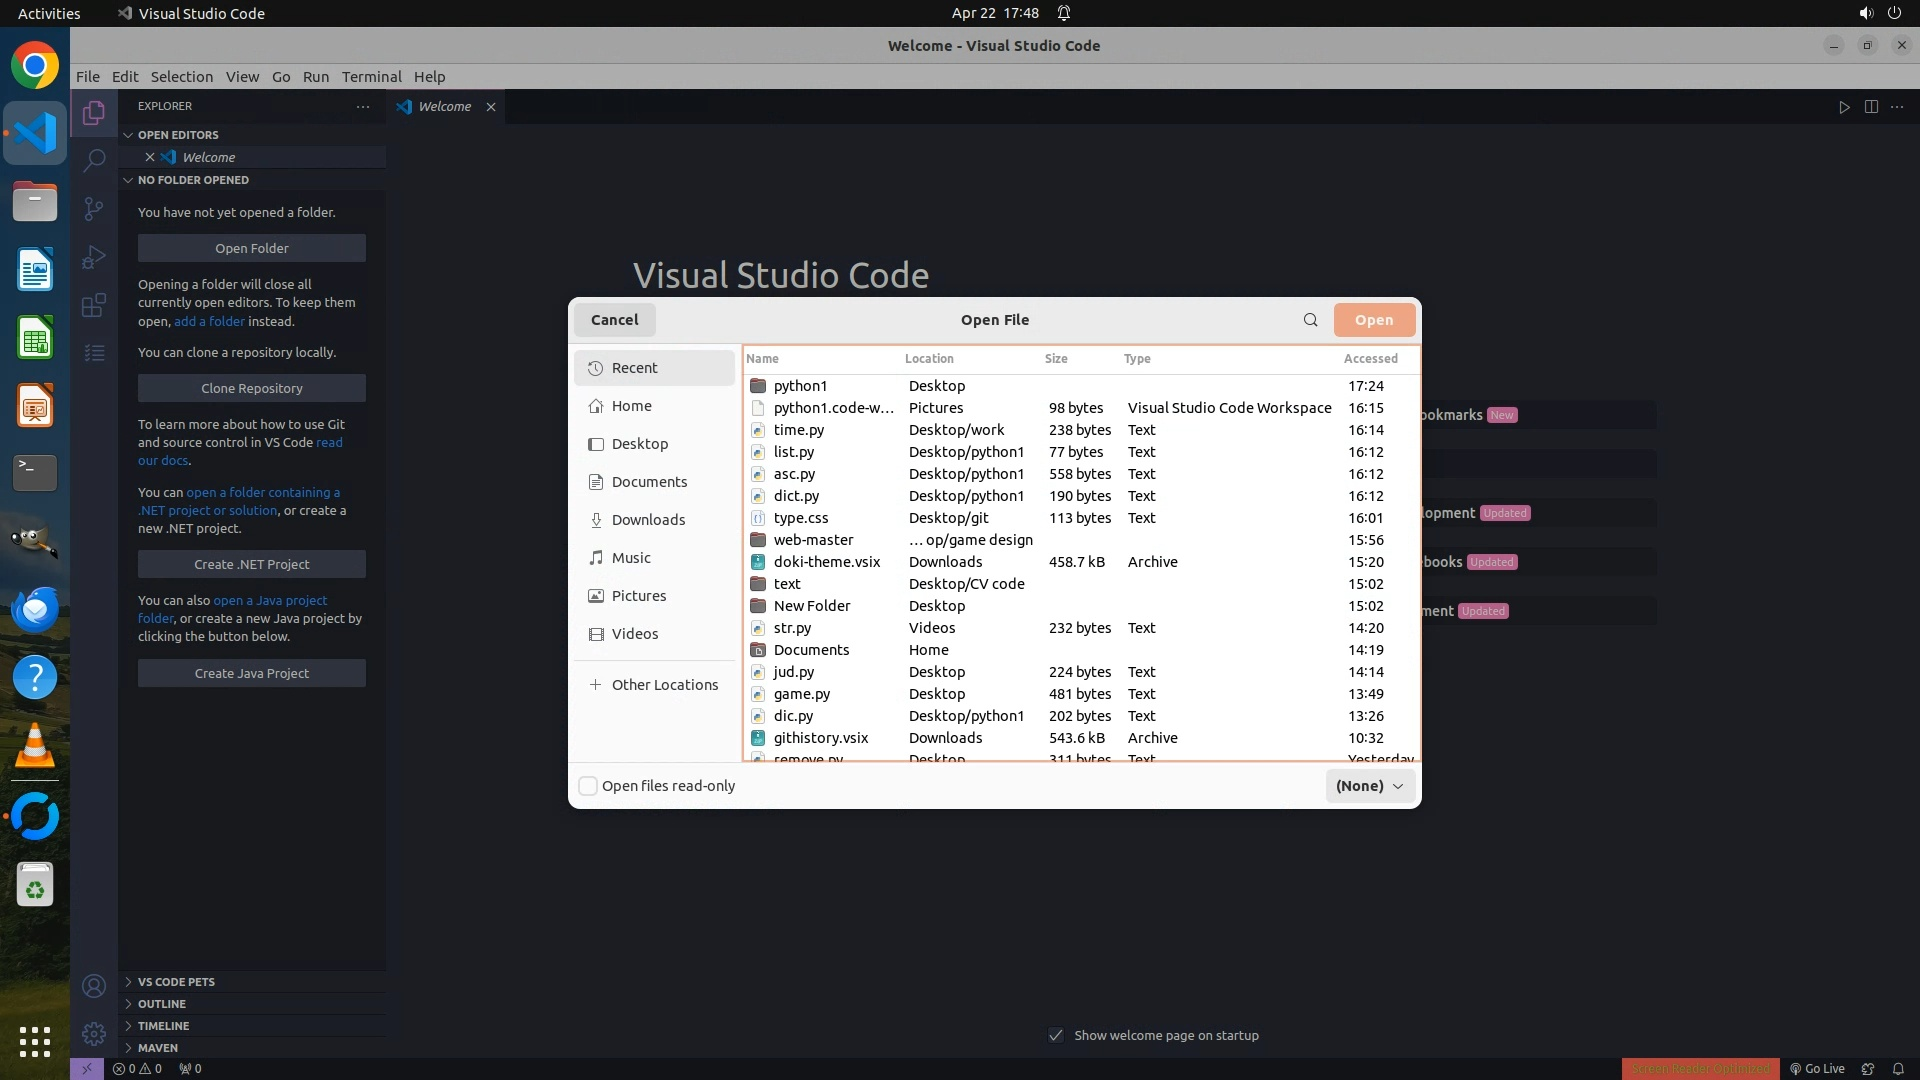
Task: Open Source Control view icon
Action: coord(94,208)
